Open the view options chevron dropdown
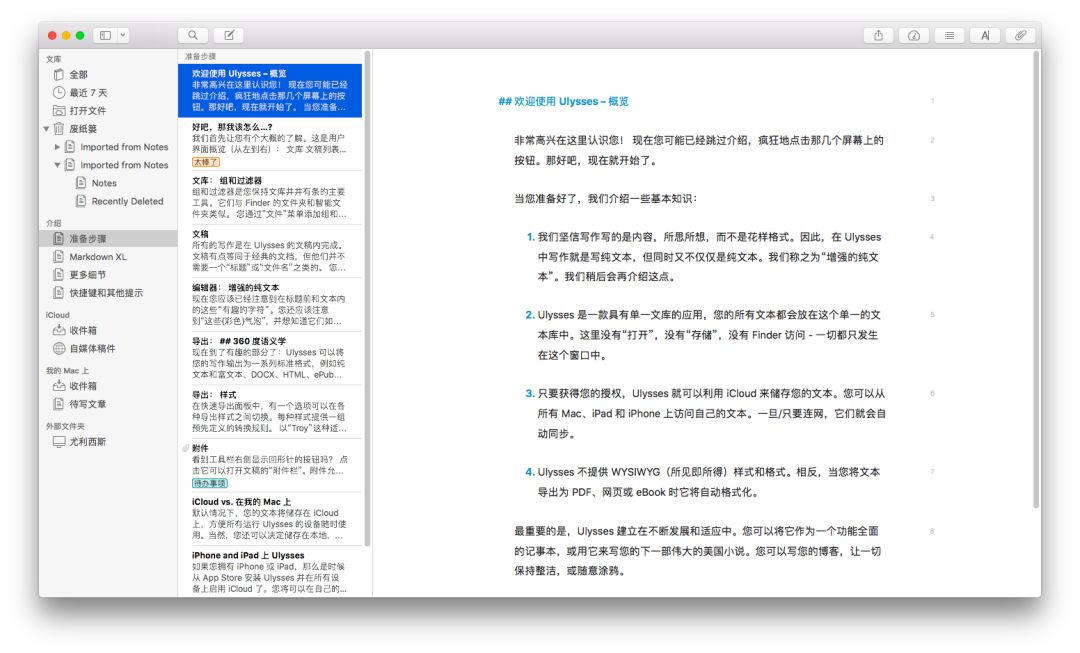This screenshot has height=653, width=1080. point(124,33)
